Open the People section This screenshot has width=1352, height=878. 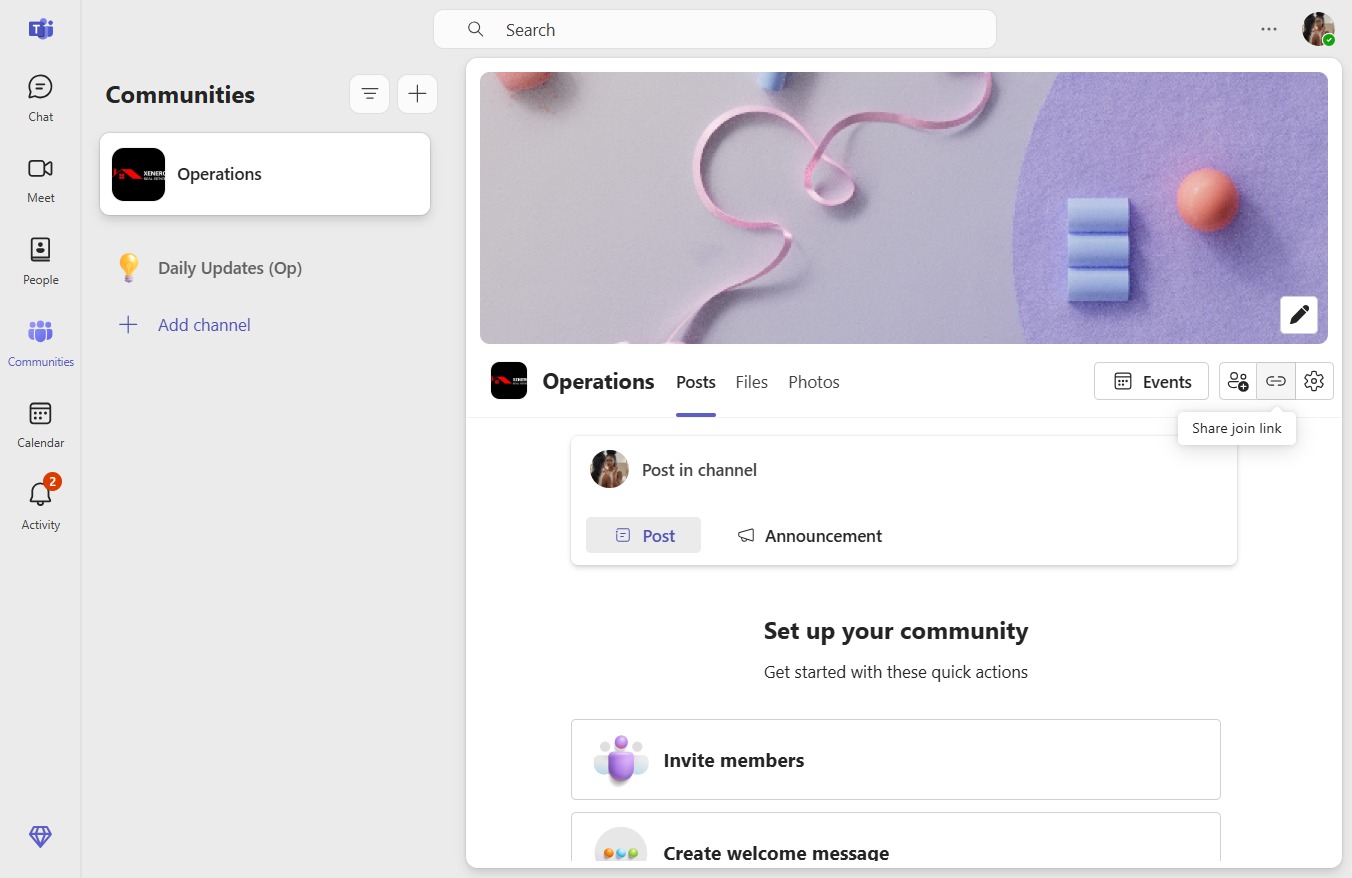(40, 262)
